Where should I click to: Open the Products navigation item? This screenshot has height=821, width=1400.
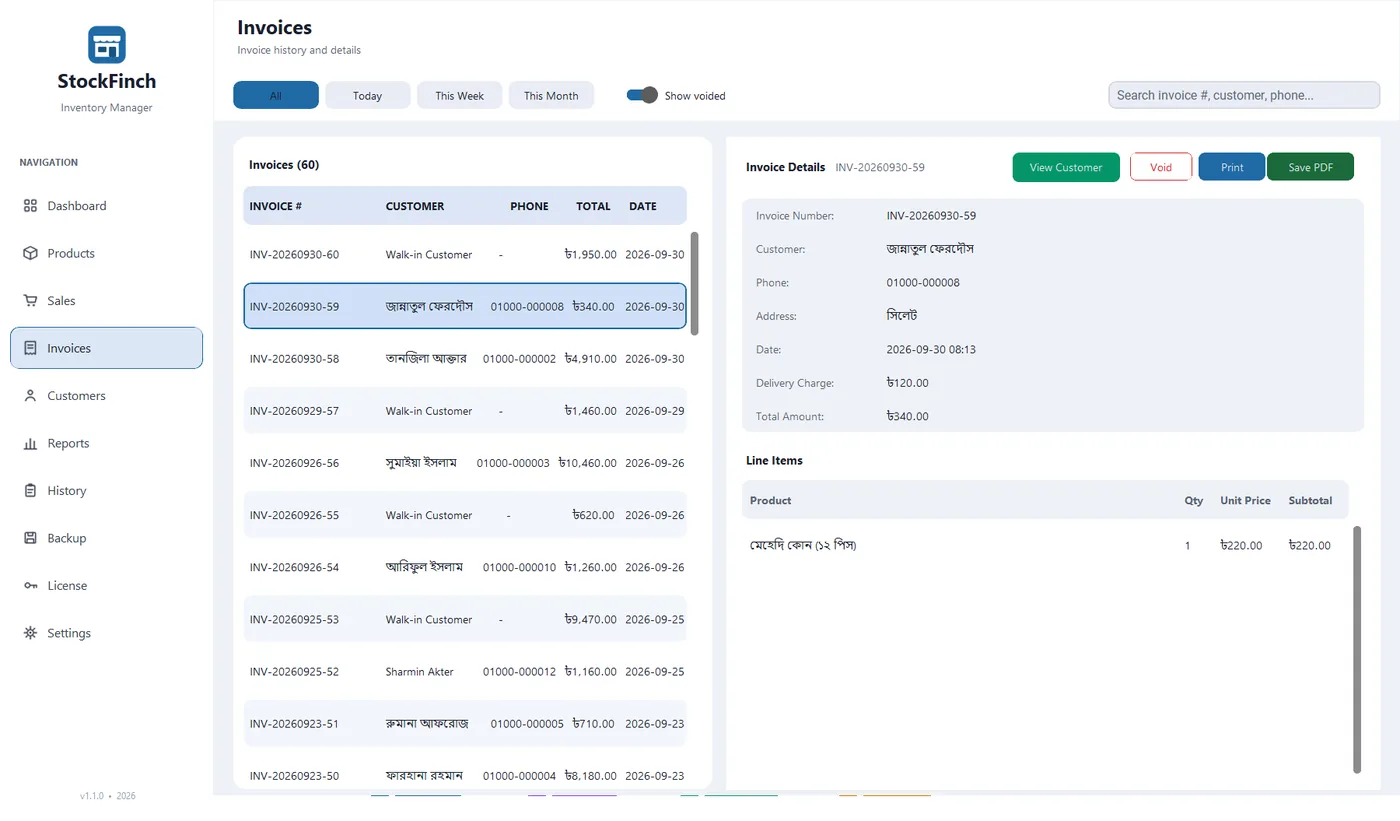click(x=106, y=253)
